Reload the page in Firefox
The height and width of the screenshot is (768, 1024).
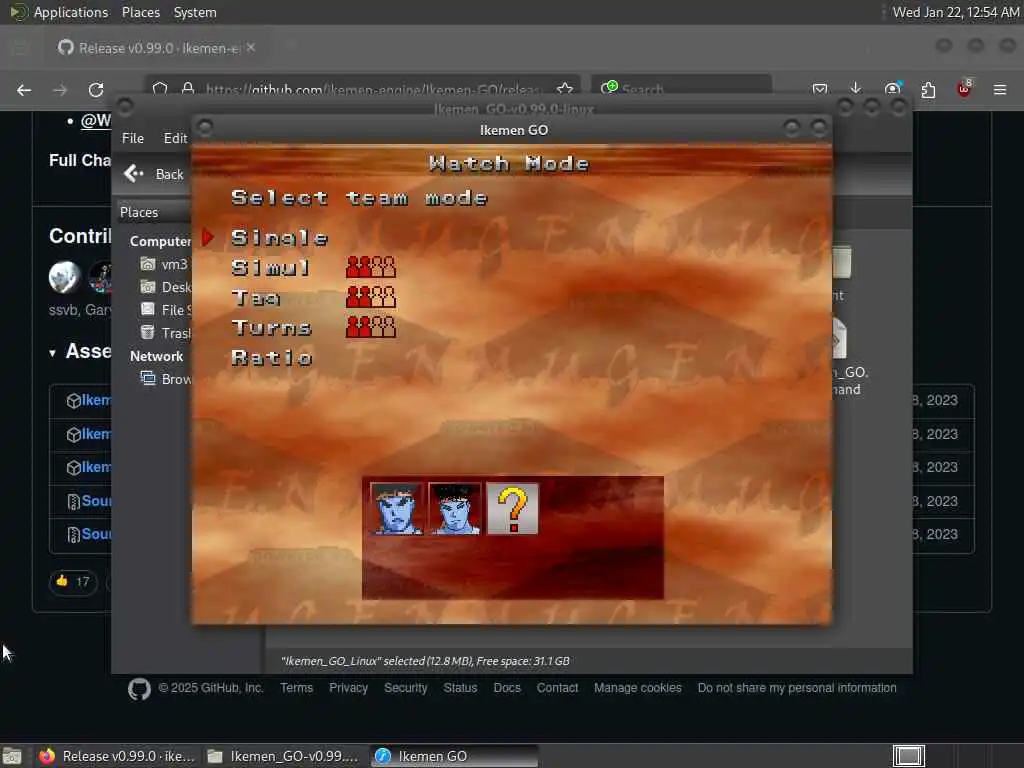96,89
